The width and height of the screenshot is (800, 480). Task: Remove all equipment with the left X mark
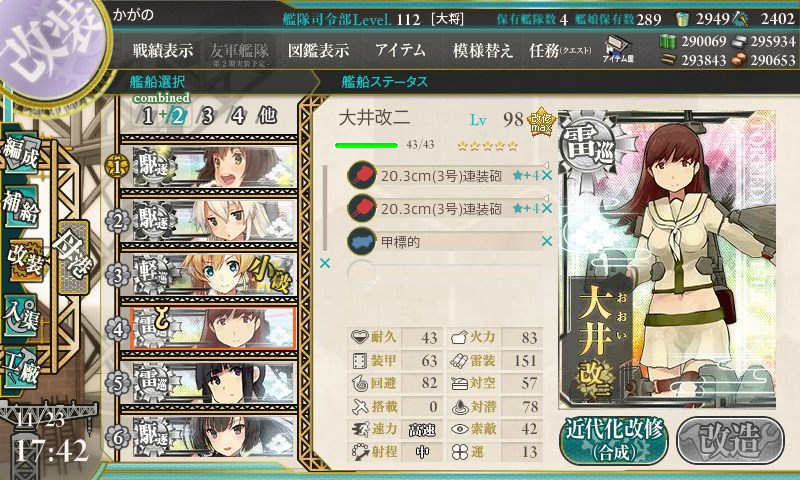click(x=324, y=263)
